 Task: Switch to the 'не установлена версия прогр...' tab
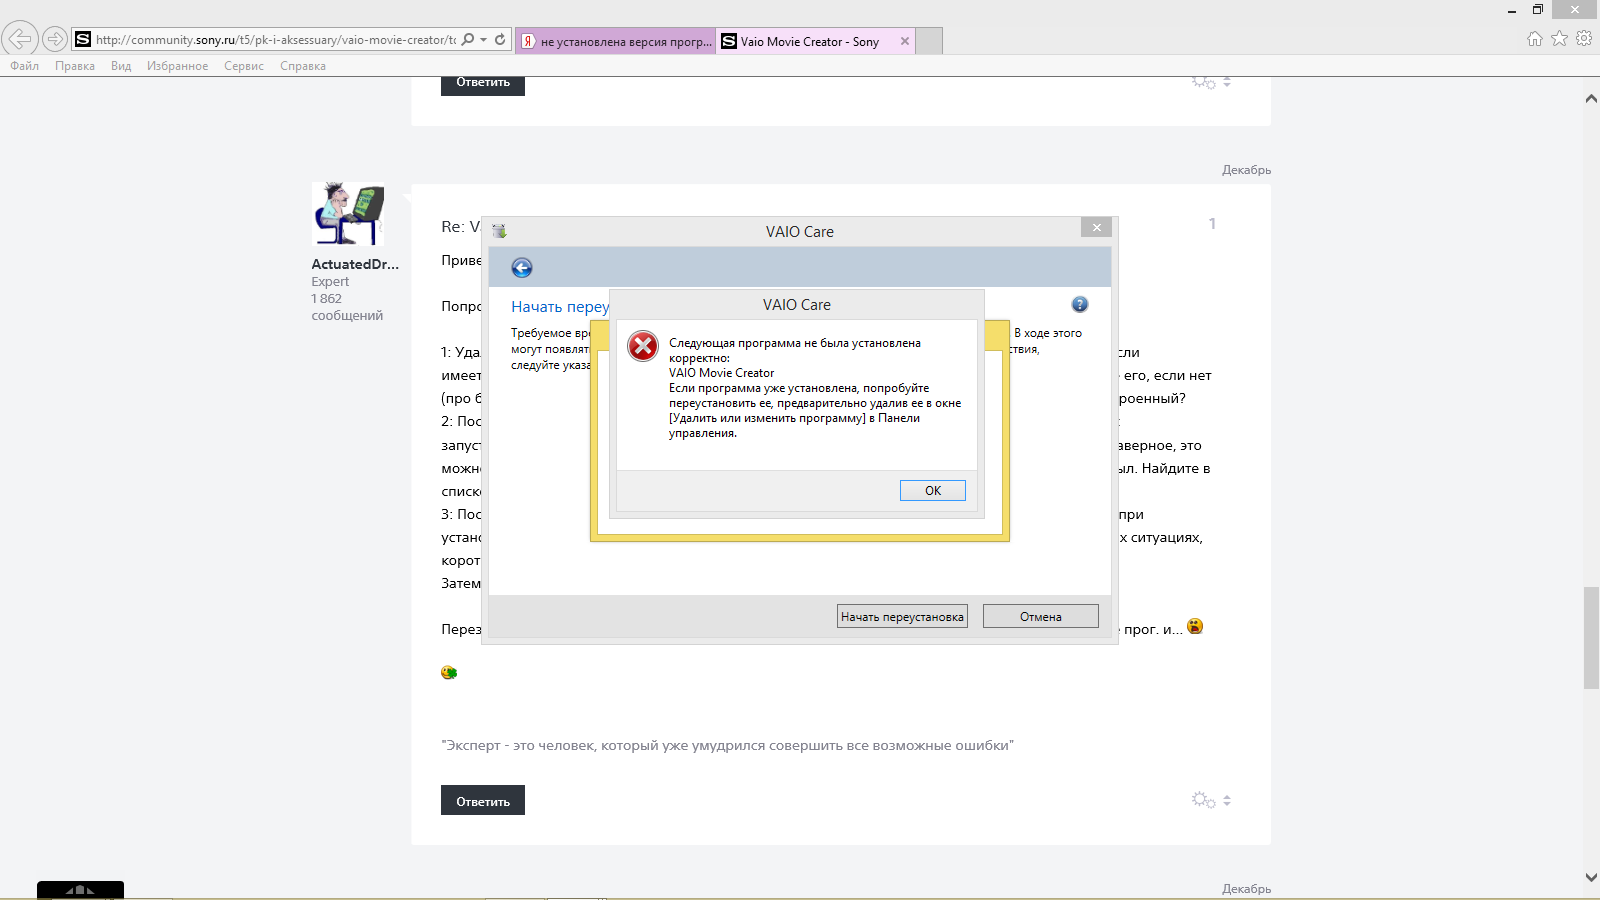coord(616,42)
